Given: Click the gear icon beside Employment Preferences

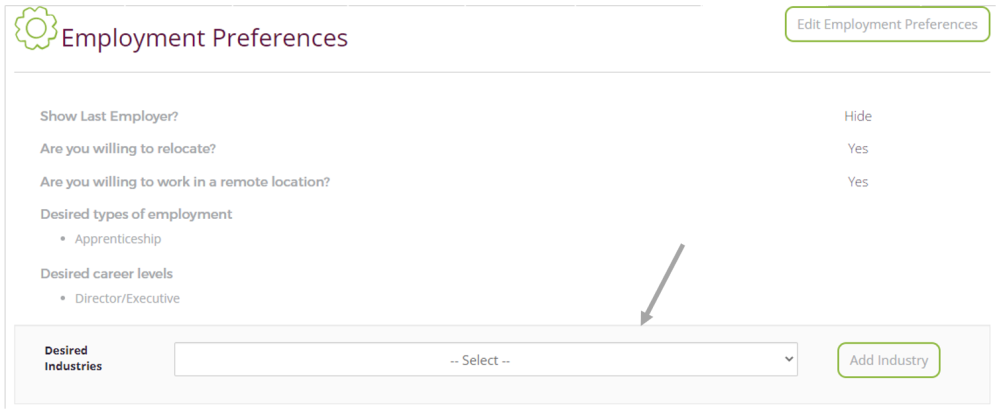Looking at the screenshot, I should point(36,27).
